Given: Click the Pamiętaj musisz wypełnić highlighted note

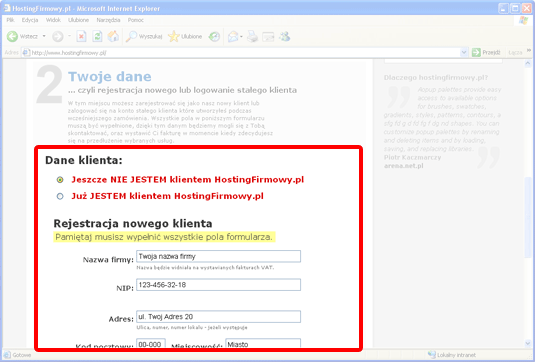Looking at the screenshot, I should click(164, 237).
